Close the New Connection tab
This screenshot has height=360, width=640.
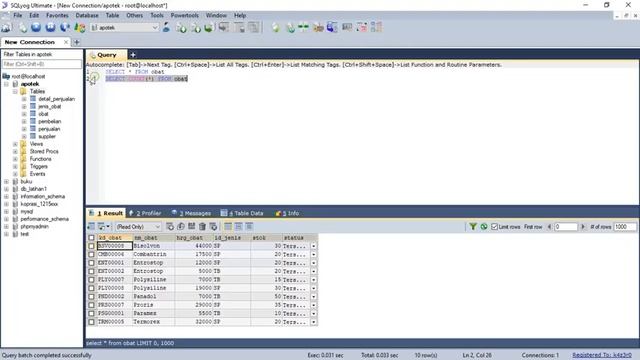click(66, 42)
